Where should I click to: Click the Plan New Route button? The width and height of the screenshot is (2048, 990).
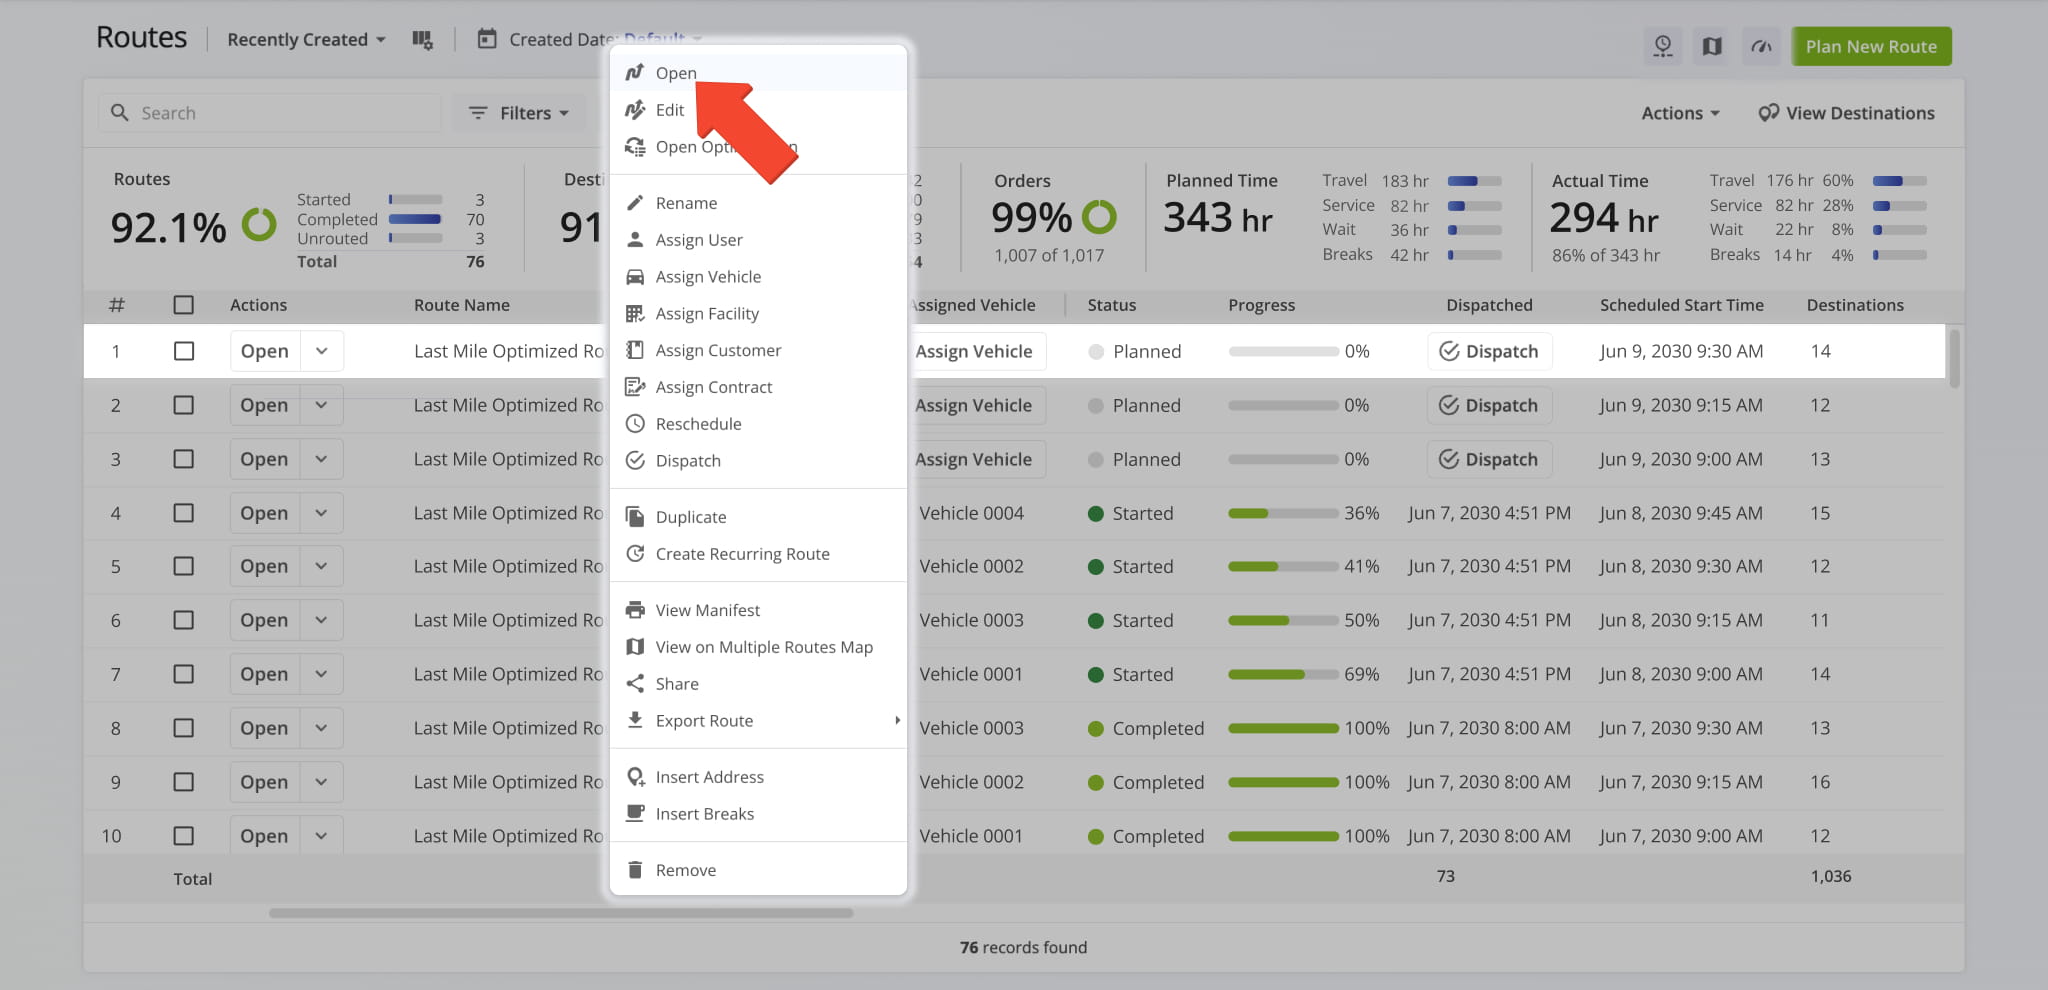point(1871,46)
